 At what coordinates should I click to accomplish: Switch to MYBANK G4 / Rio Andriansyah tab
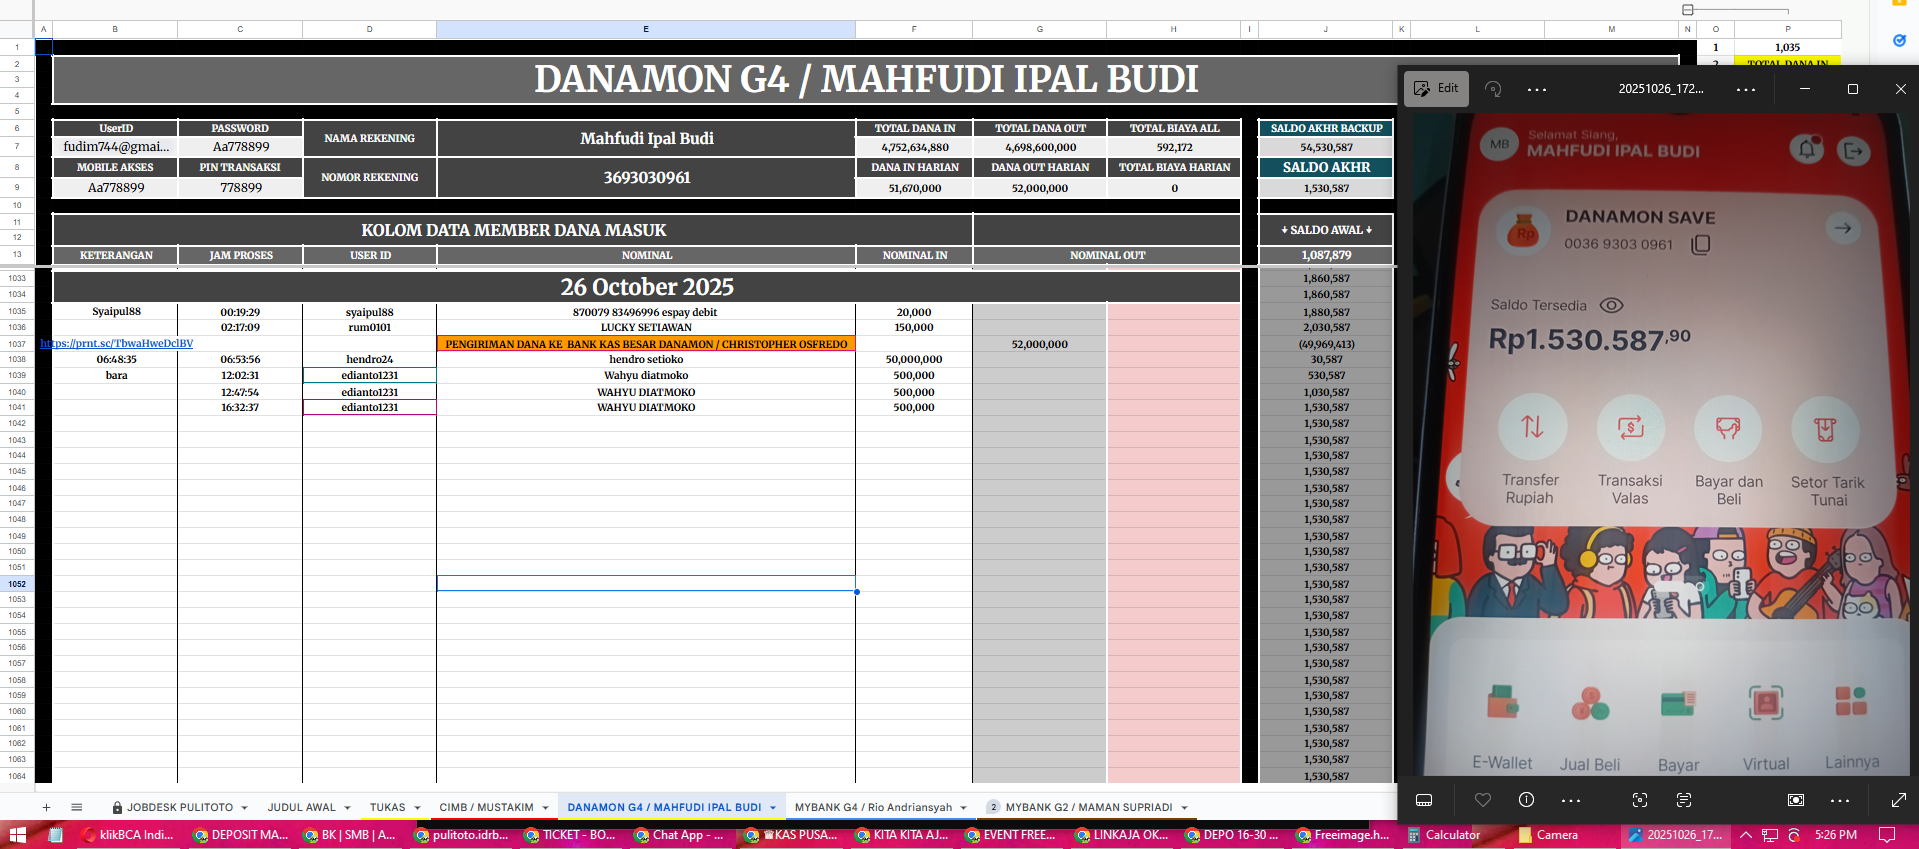[x=873, y=807]
